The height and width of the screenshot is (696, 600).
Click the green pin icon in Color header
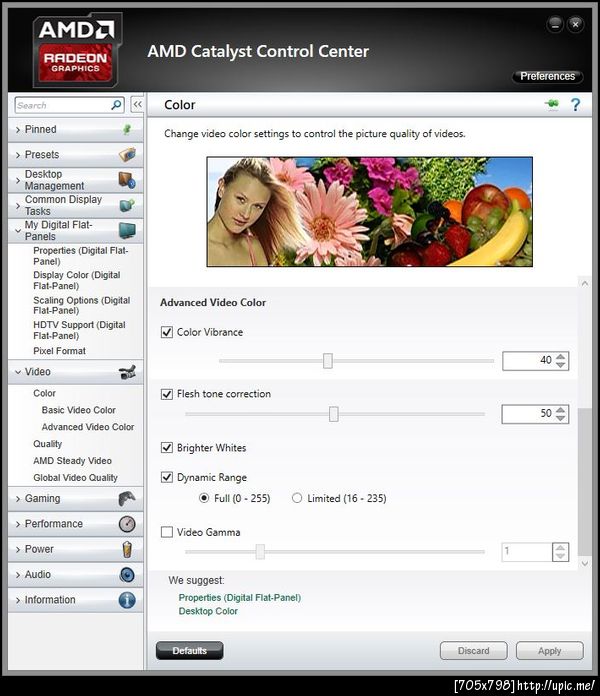552,104
